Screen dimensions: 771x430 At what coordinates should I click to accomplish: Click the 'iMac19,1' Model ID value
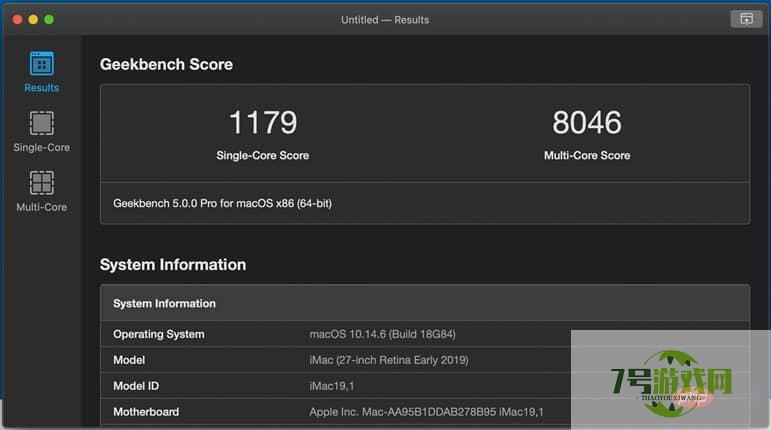[331, 386]
